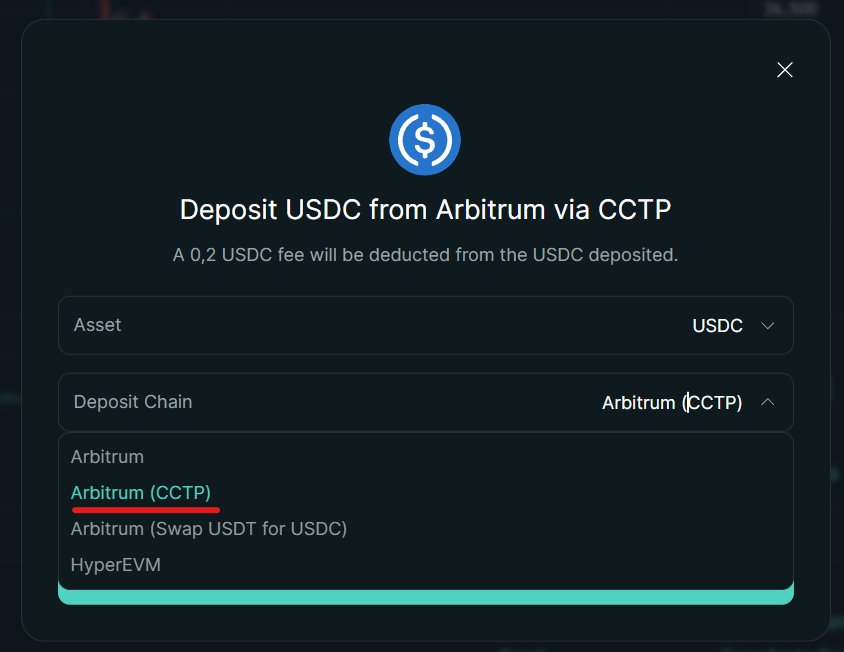Expand the Asset dropdown chevron
The image size is (844, 652).
tap(768, 326)
